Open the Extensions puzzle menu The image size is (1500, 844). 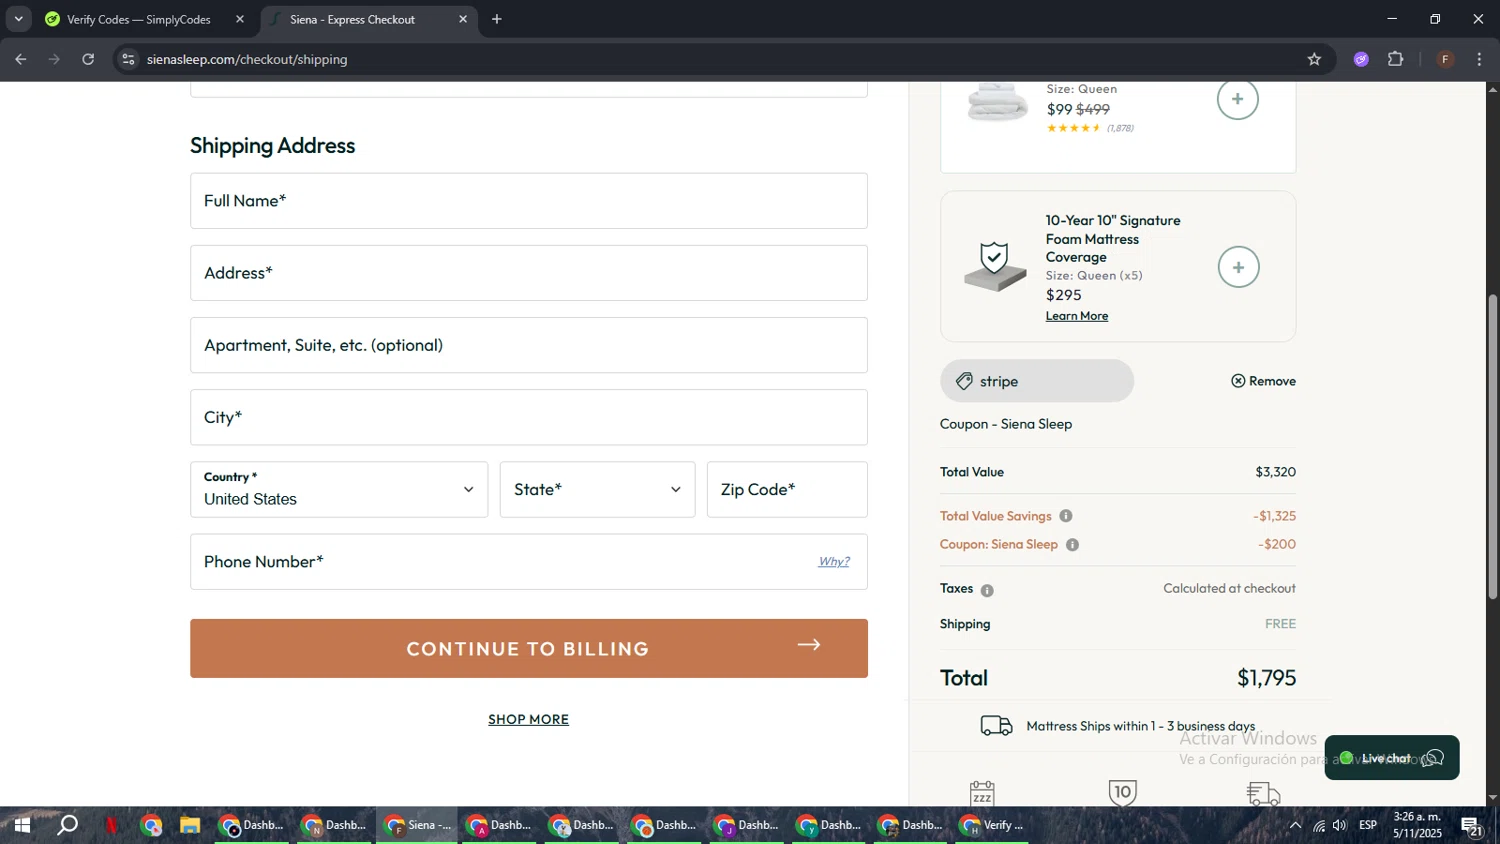click(1396, 59)
